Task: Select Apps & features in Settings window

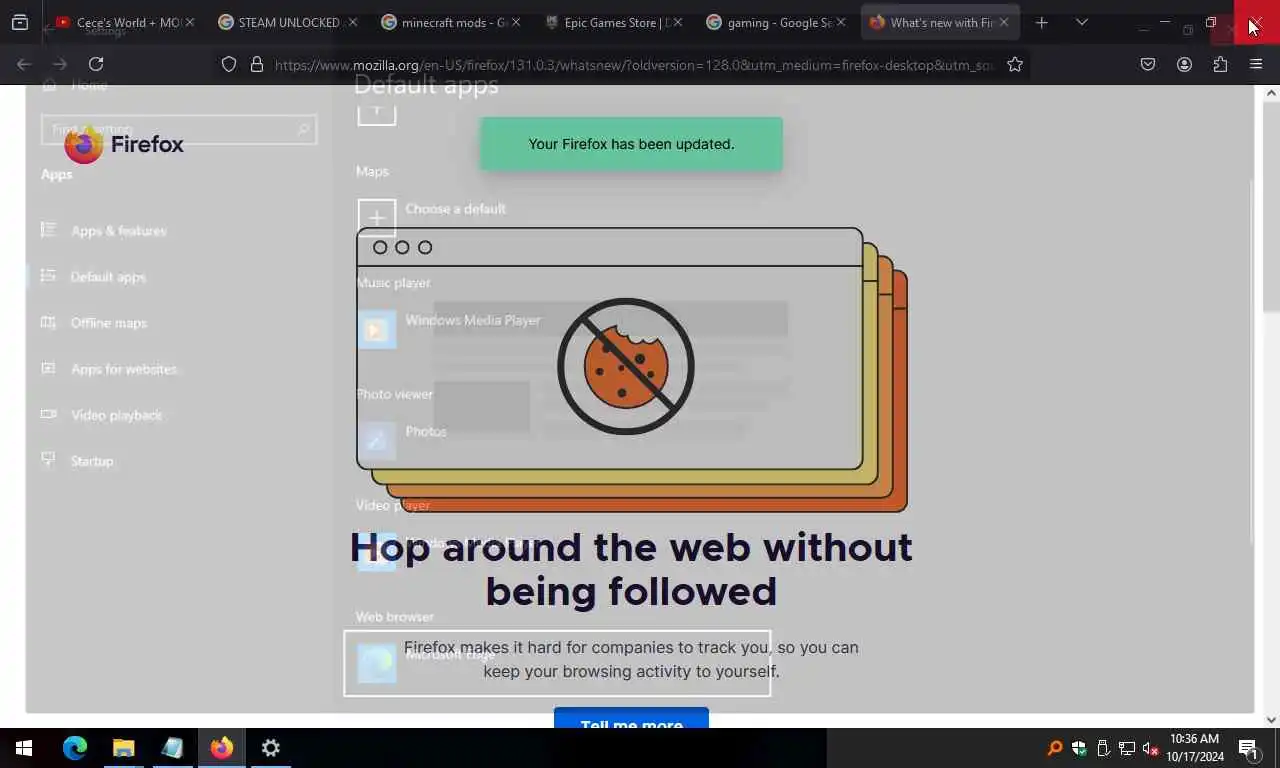Action: click(x=118, y=231)
